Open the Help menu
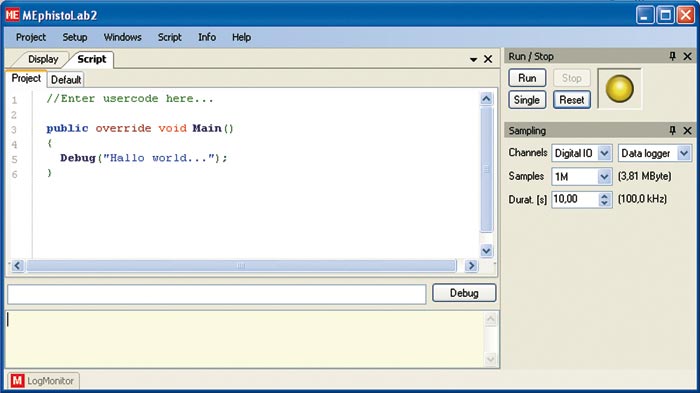700x393 pixels. 241,37
